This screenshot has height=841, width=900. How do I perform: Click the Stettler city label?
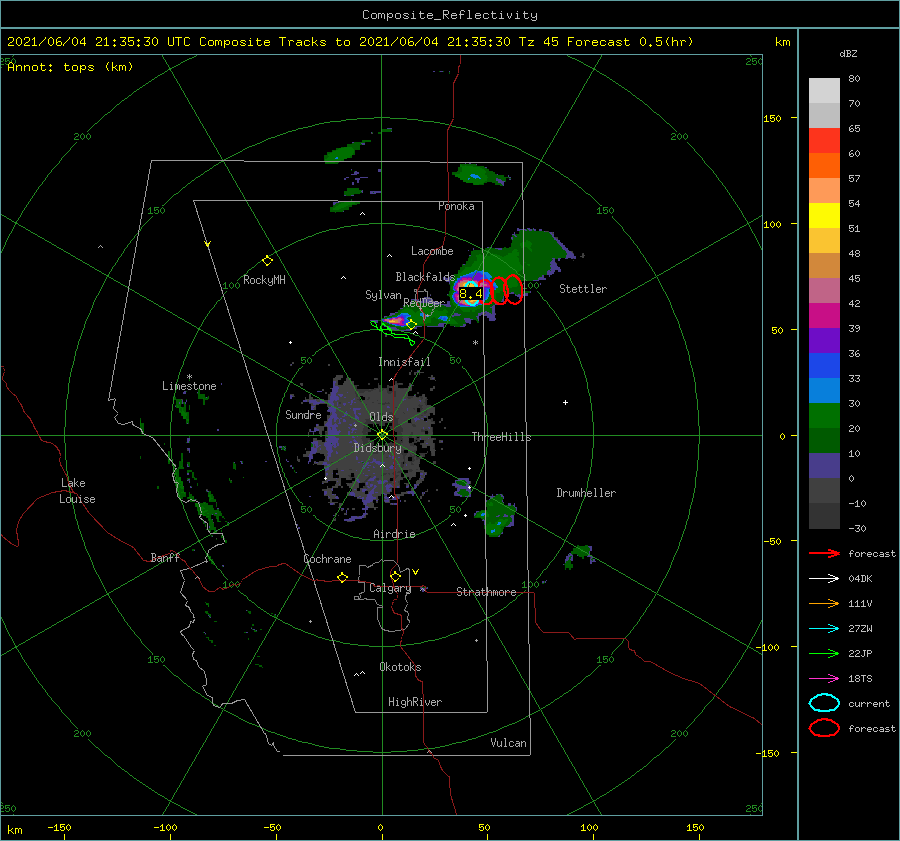click(583, 289)
